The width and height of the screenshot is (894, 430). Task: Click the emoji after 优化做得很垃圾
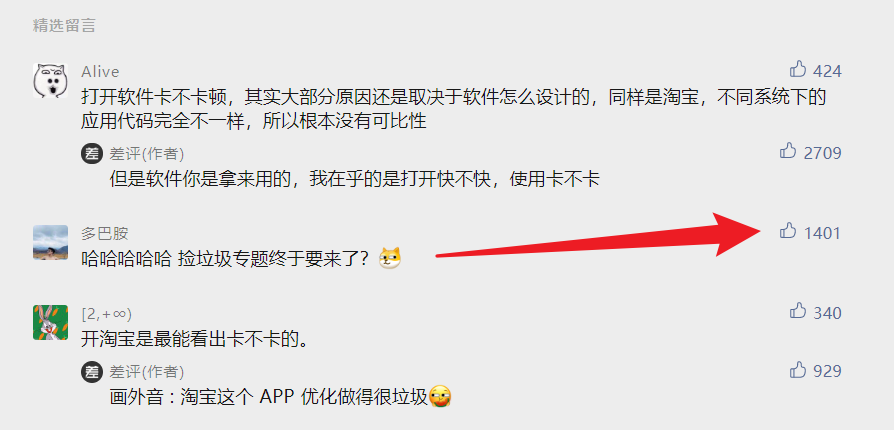point(440,396)
